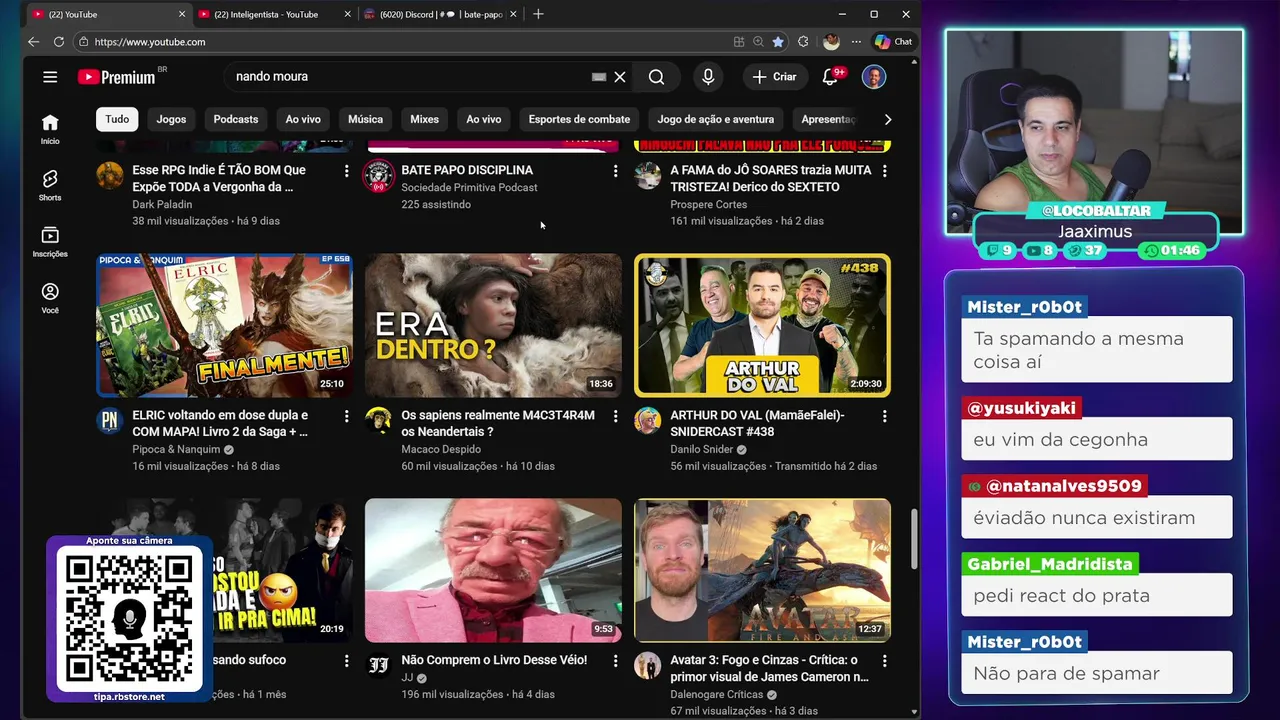Open options menu for JÔ SOARES video
This screenshot has width=1280, height=720.
884,171
